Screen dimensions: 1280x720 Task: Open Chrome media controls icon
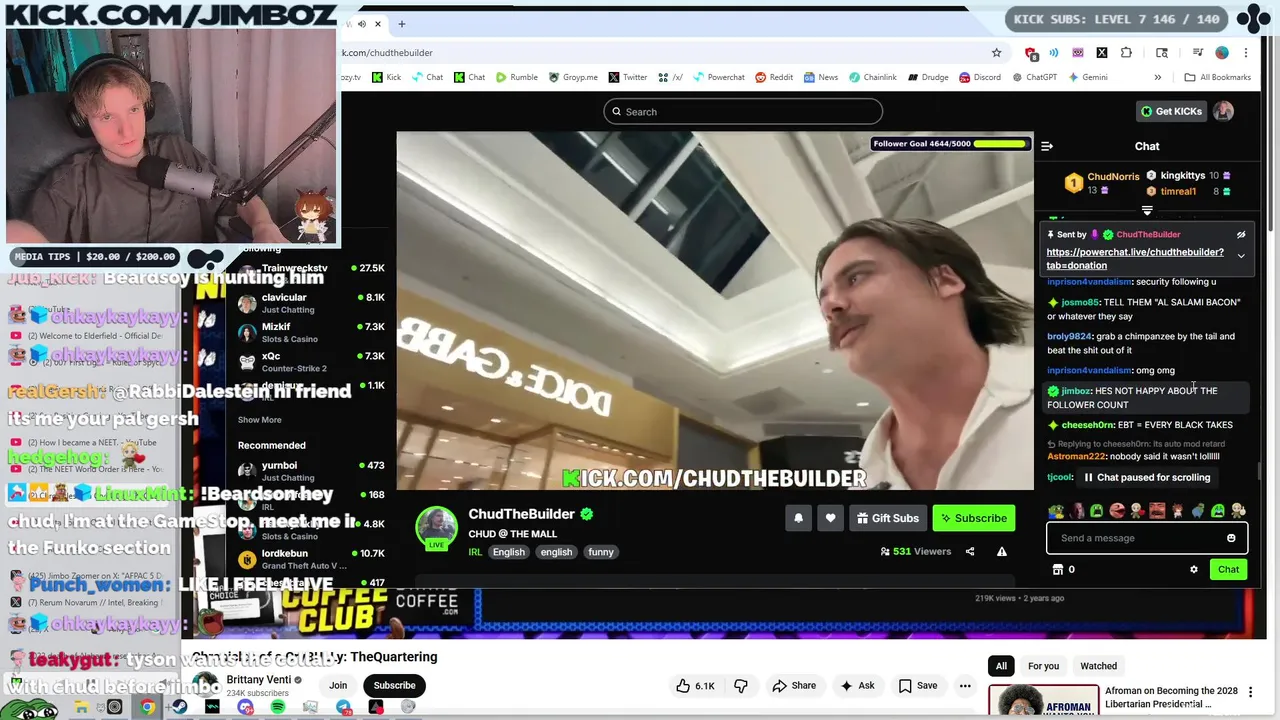pos(1197,53)
